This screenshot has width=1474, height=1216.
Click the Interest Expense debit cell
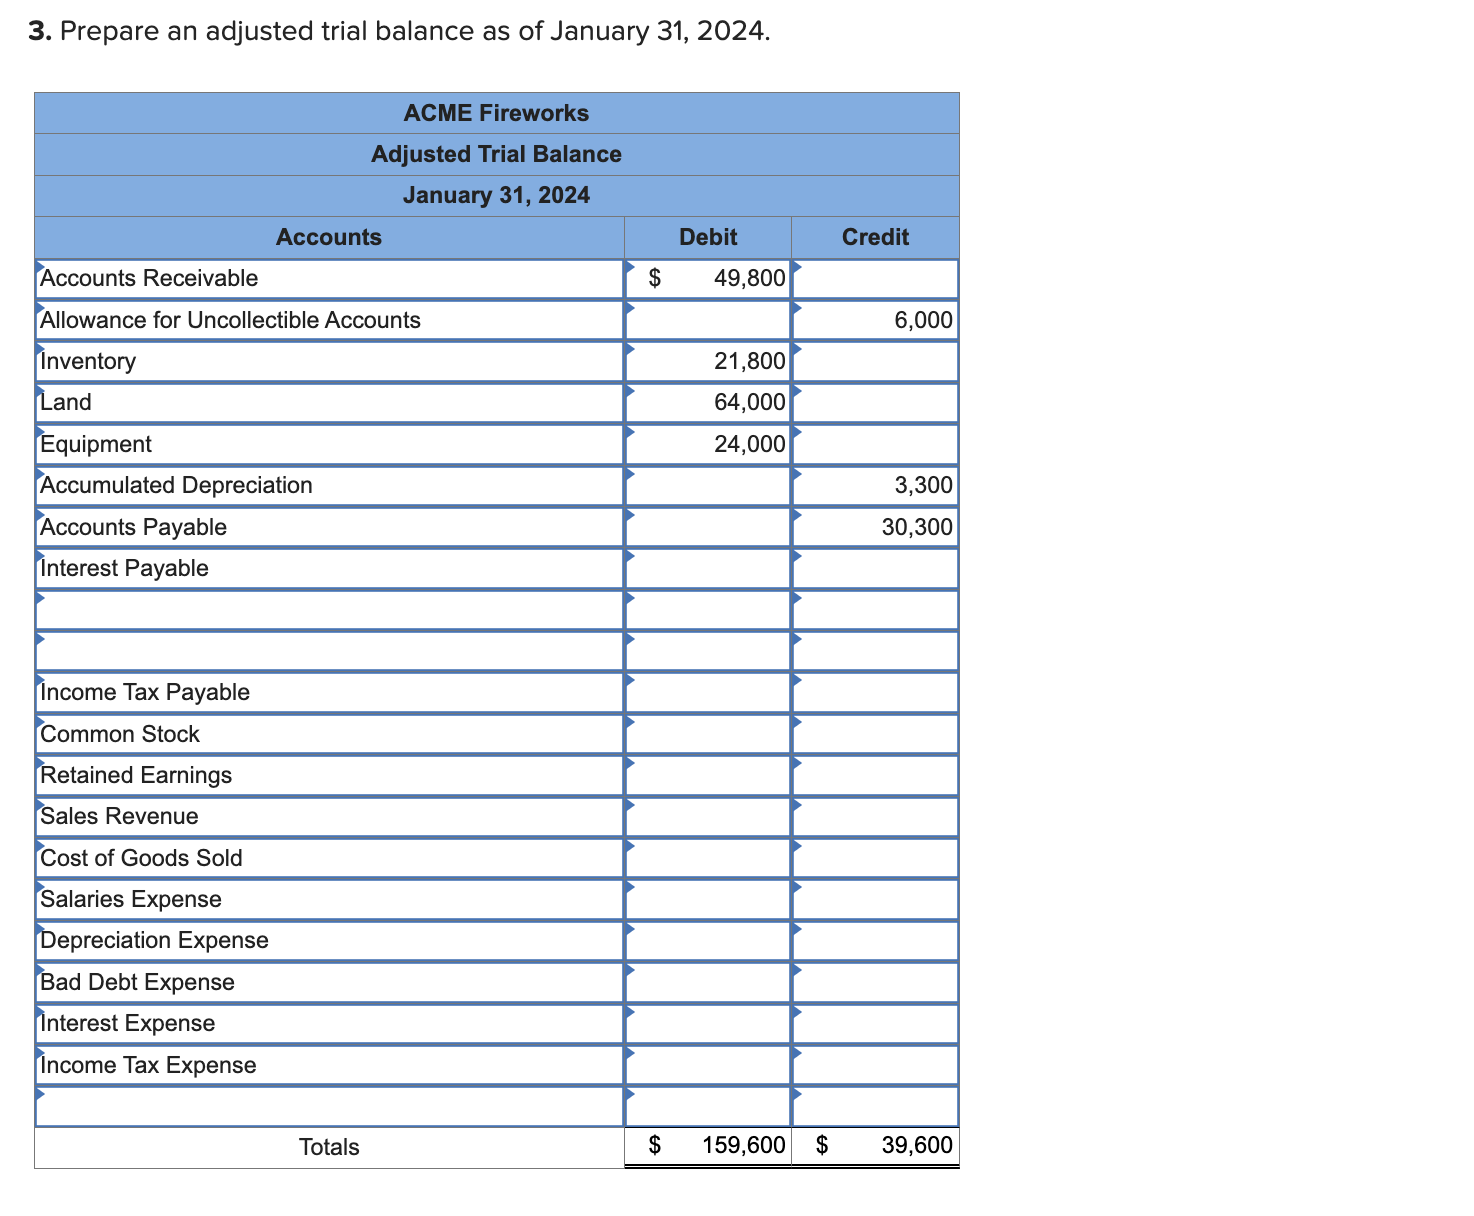(x=708, y=1023)
